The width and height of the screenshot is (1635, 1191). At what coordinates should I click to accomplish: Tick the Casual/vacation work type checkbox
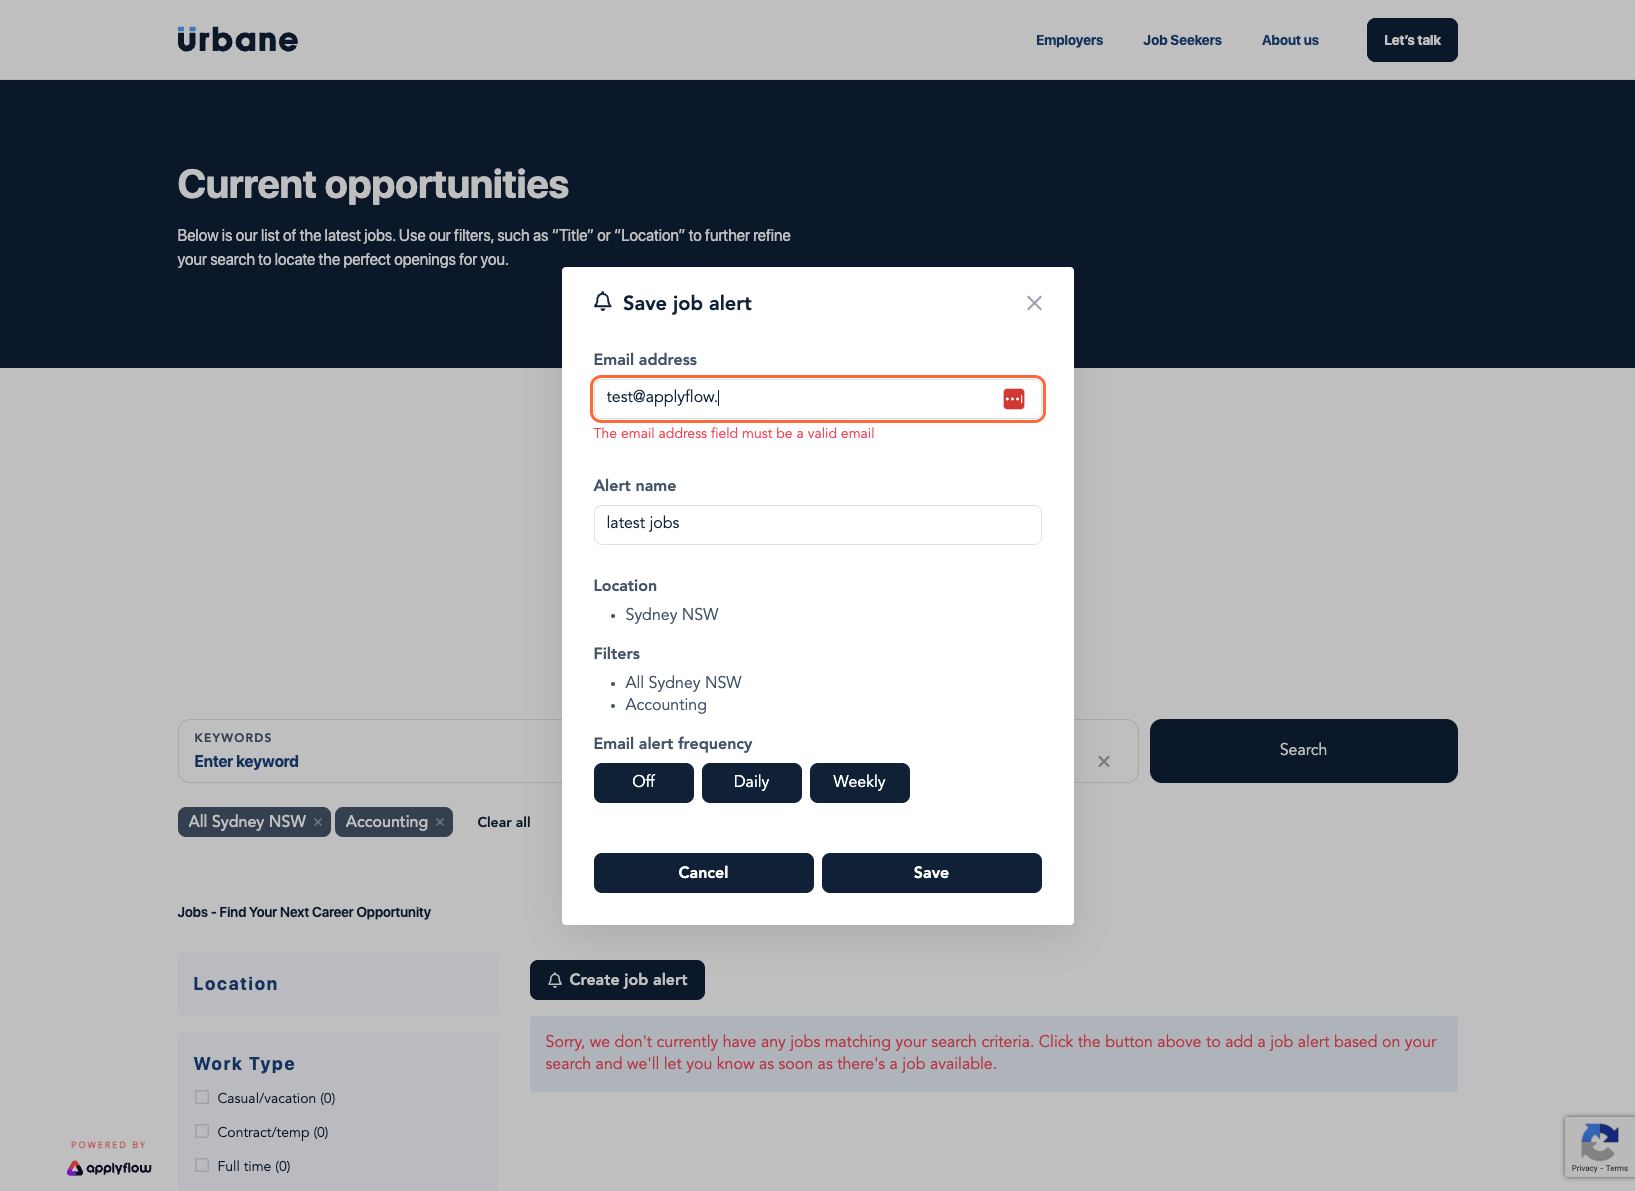click(x=202, y=1097)
